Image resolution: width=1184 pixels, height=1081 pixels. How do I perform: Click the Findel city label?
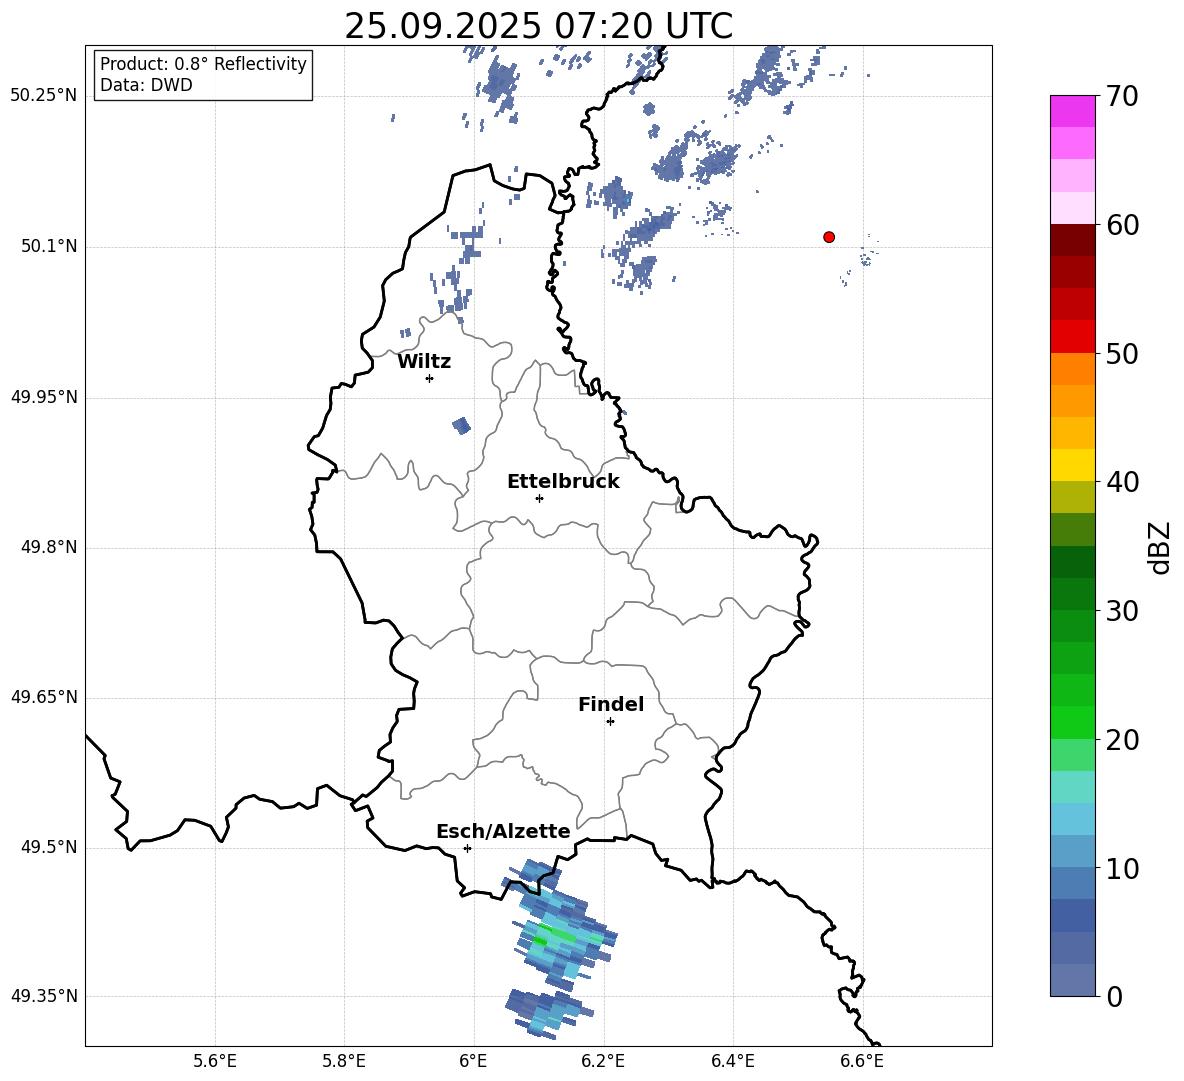click(x=611, y=704)
